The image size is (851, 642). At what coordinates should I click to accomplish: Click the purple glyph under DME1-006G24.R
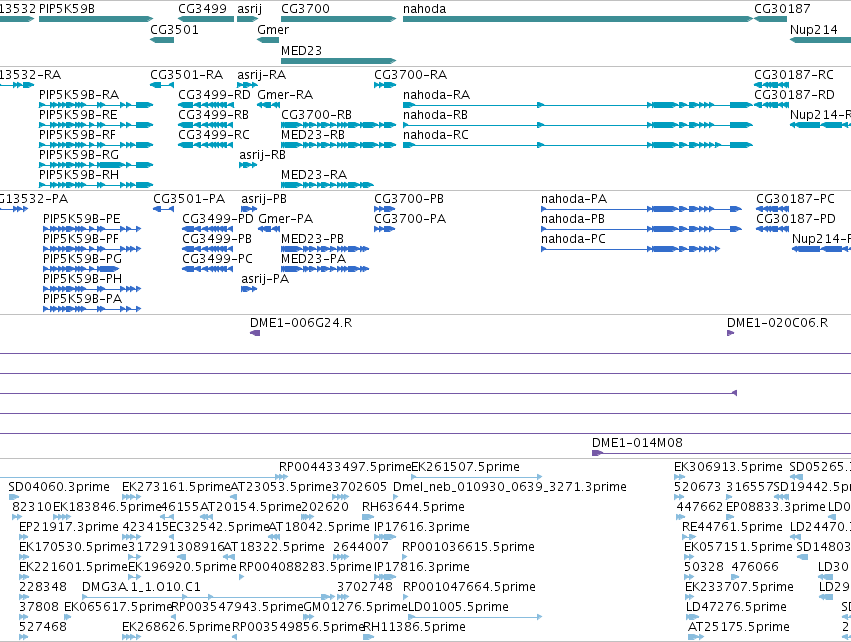(255, 333)
